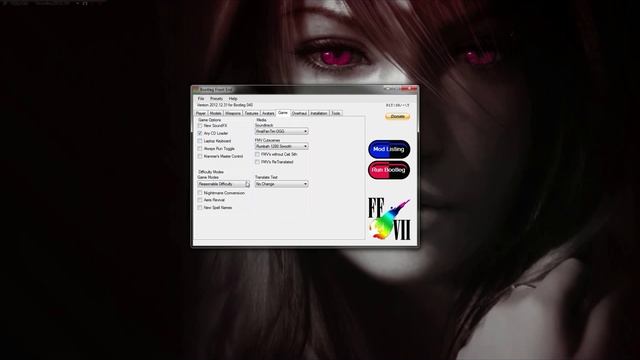Tick the Aeris Revival checkbox
Viewport: 640px width, 360px height.
pos(200,200)
